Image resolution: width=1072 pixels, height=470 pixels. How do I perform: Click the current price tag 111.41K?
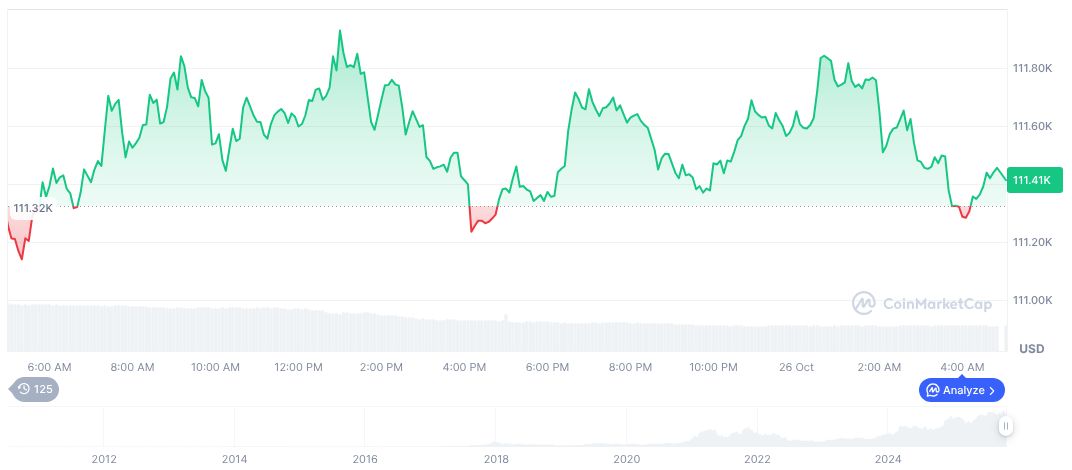pyautogui.click(x=1031, y=180)
